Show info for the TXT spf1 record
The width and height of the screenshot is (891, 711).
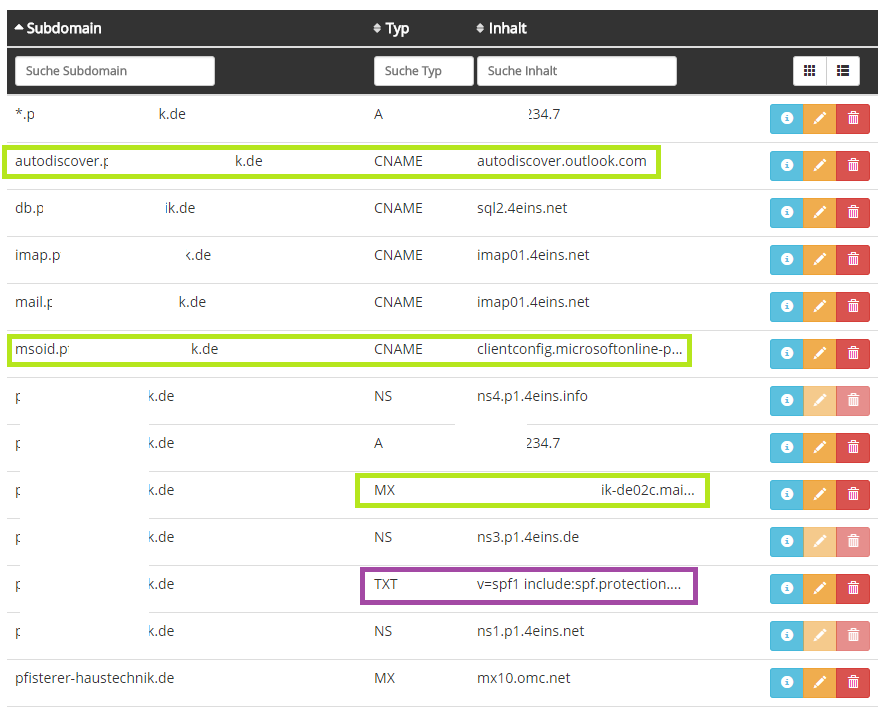[x=786, y=589]
